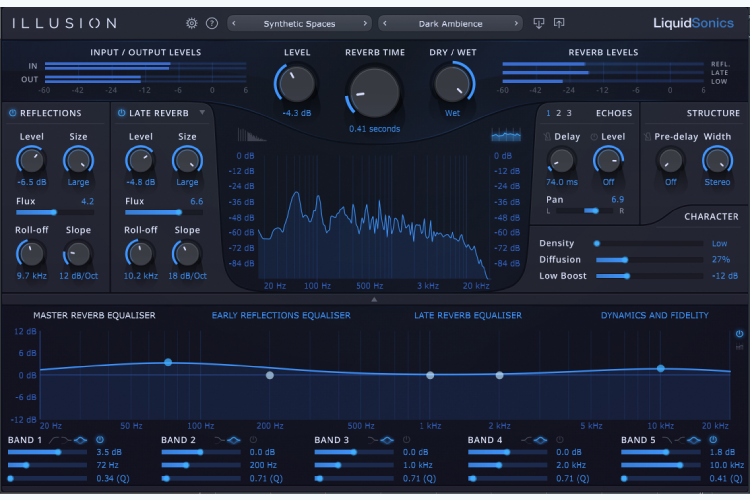The height and width of the screenshot is (500, 750).
Task: Select echo tab 2
Action: [558, 113]
